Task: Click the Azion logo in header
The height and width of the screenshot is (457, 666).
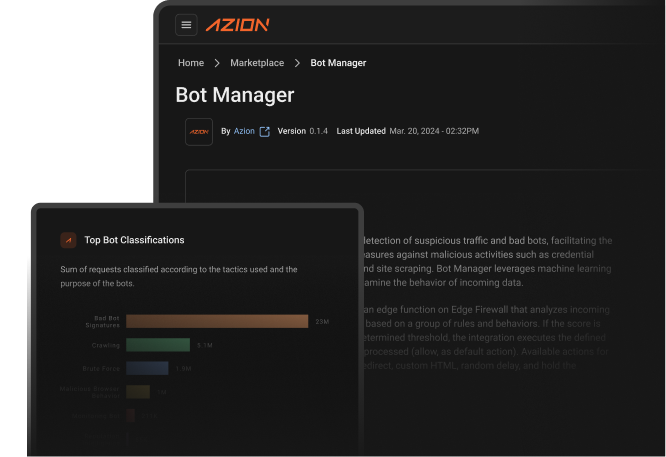Action: (237, 25)
